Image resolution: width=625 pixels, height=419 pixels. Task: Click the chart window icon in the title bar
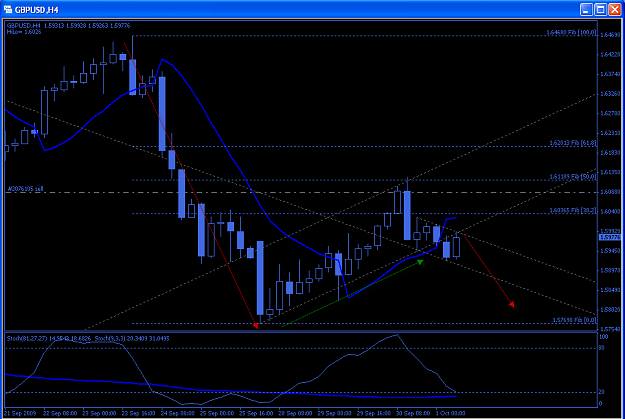[x=7, y=9]
